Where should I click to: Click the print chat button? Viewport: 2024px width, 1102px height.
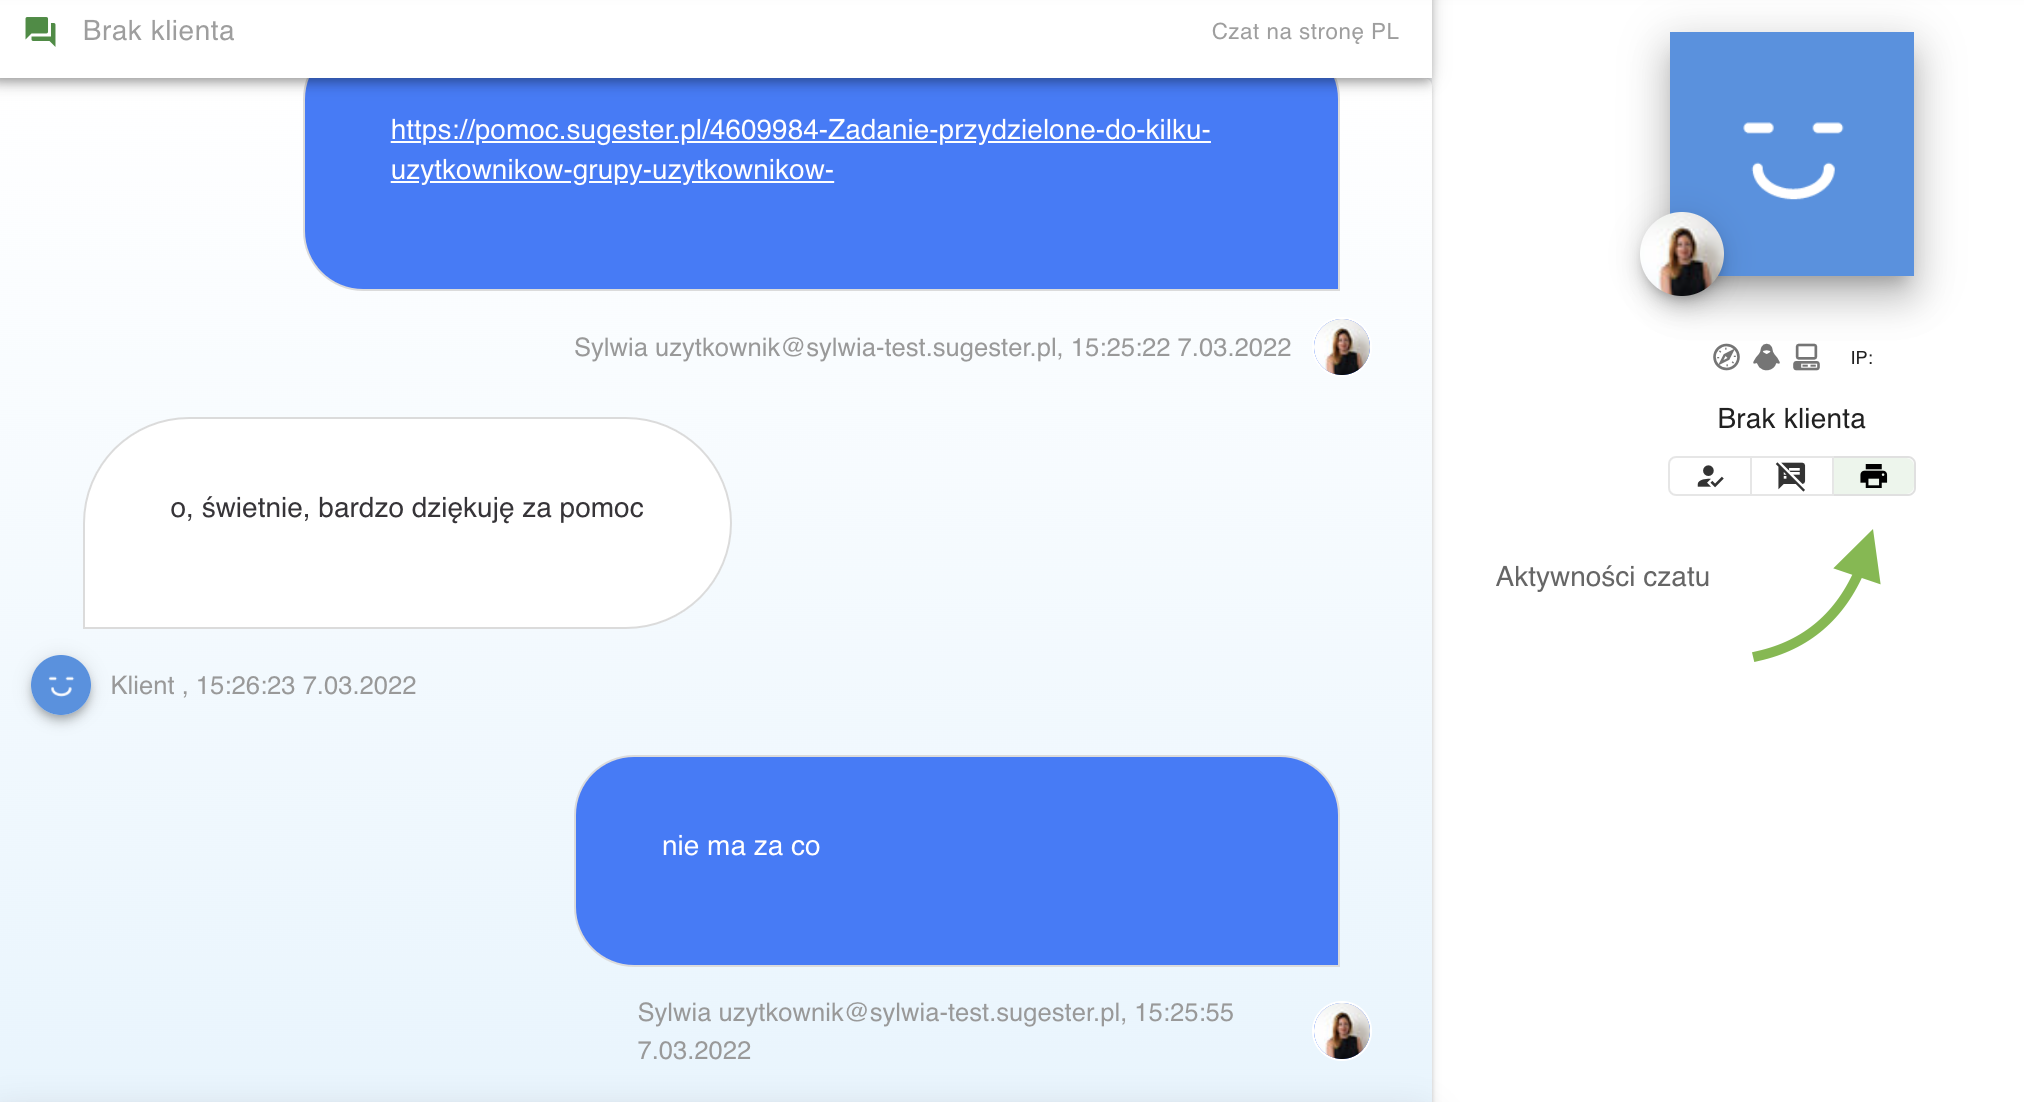click(x=1873, y=476)
